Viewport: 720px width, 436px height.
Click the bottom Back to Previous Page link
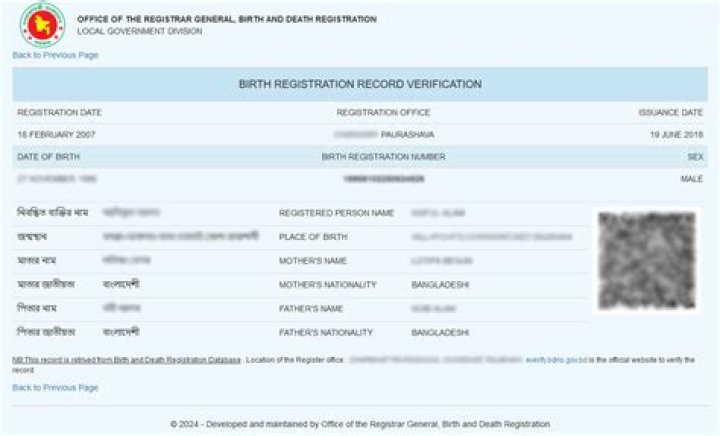(x=55, y=387)
